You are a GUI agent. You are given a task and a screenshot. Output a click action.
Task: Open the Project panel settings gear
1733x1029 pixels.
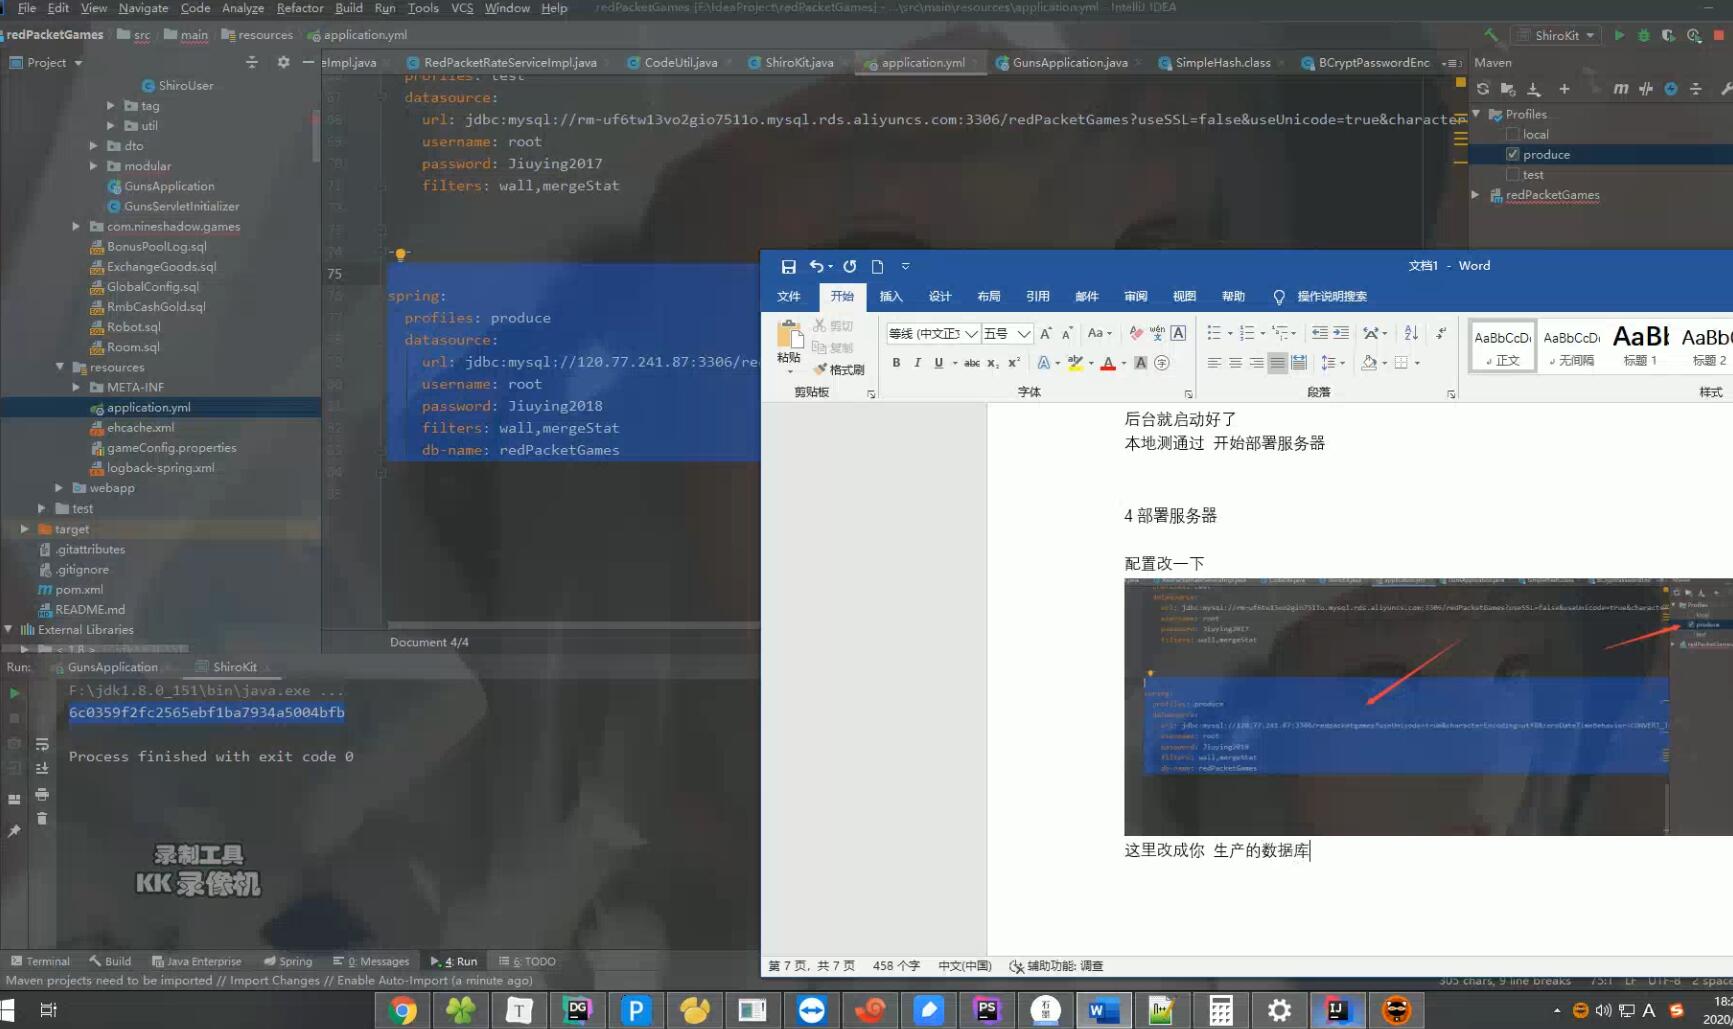pyautogui.click(x=283, y=62)
